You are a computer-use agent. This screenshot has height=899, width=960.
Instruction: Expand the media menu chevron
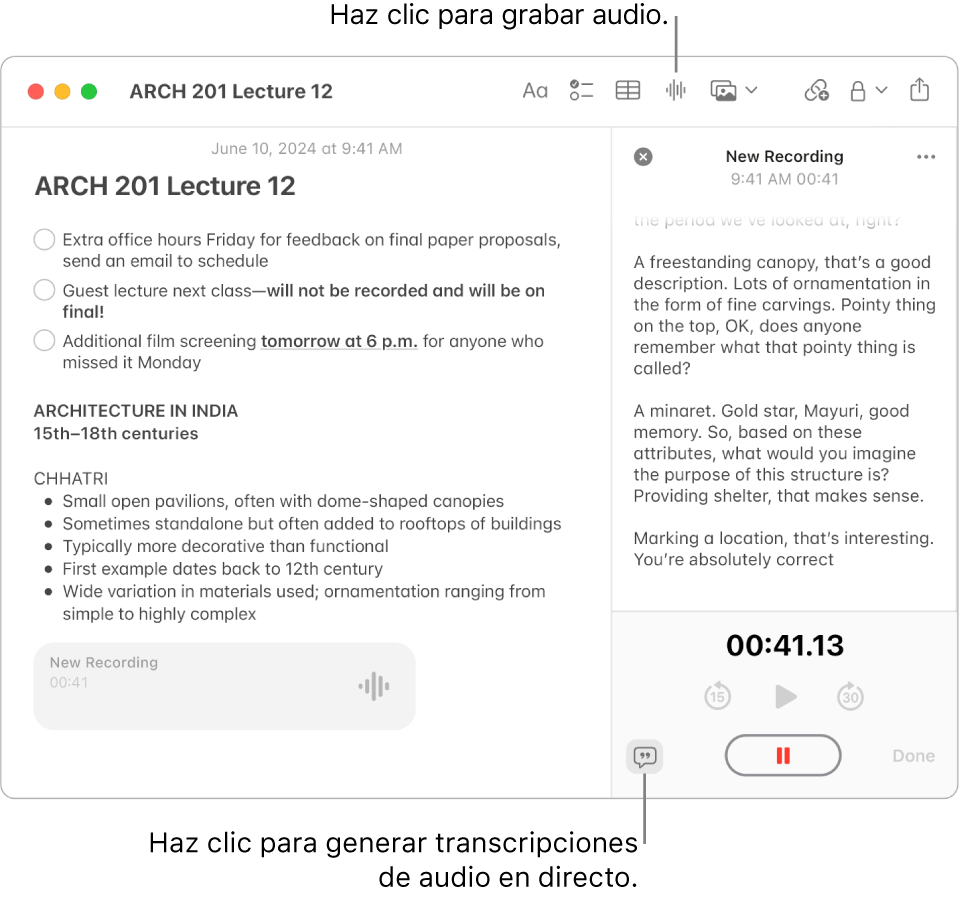tap(752, 90)
